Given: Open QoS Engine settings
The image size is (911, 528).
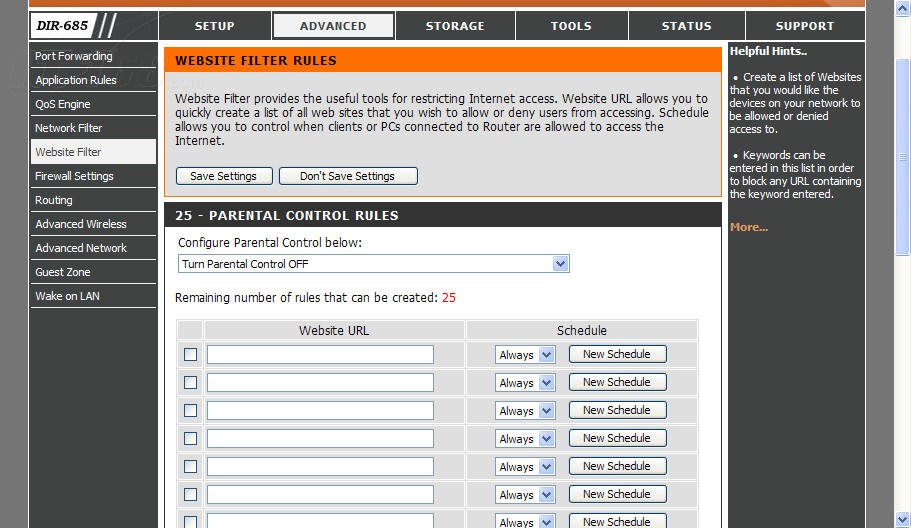Looking at the screenshot, I should coord(63,104).
